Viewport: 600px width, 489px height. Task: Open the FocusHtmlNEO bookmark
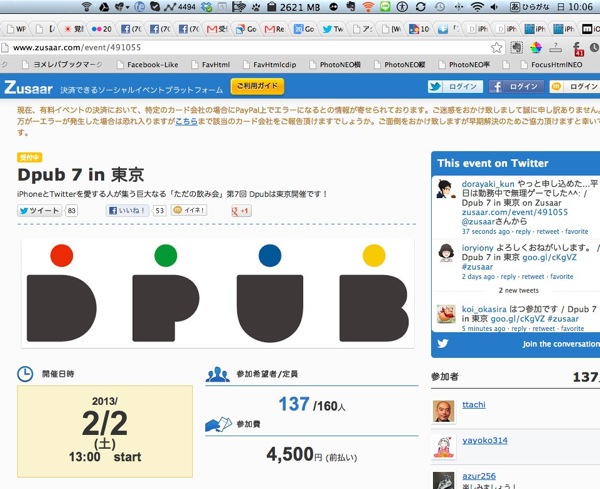click(552, 65)
